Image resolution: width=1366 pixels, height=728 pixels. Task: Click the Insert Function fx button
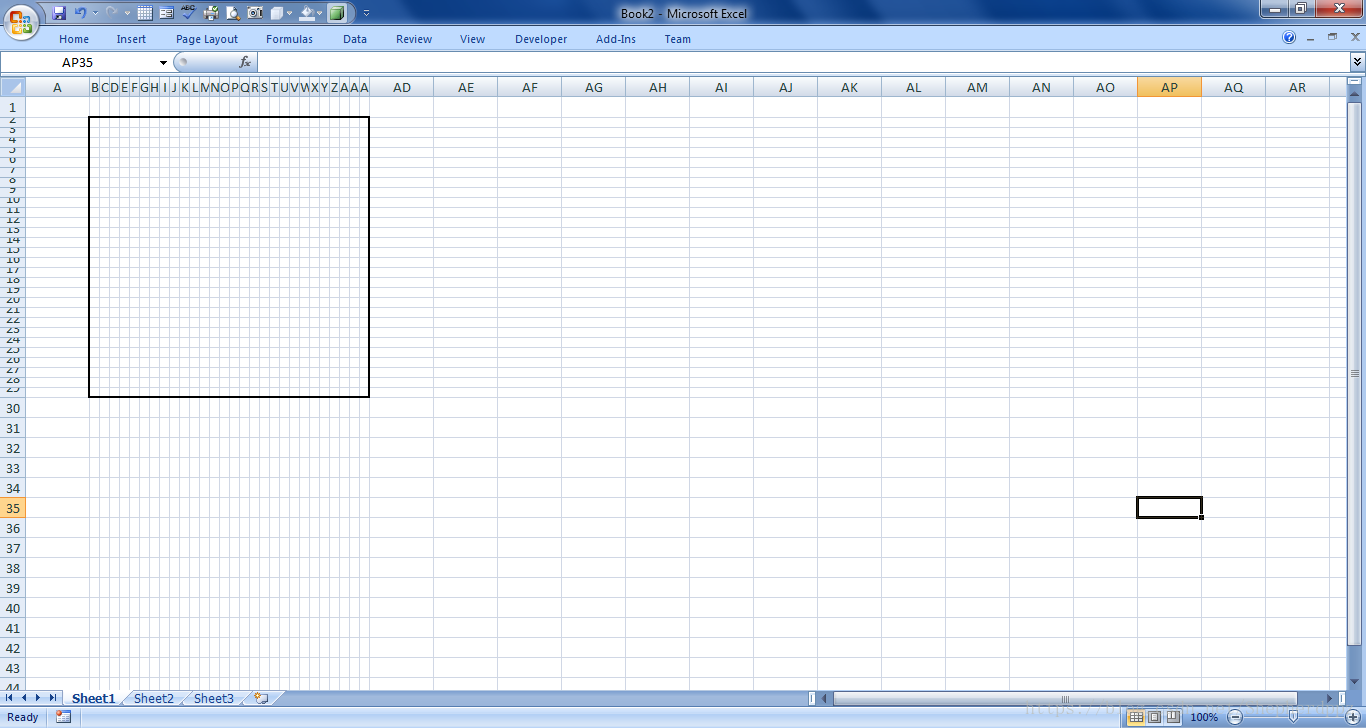point(245,62)
